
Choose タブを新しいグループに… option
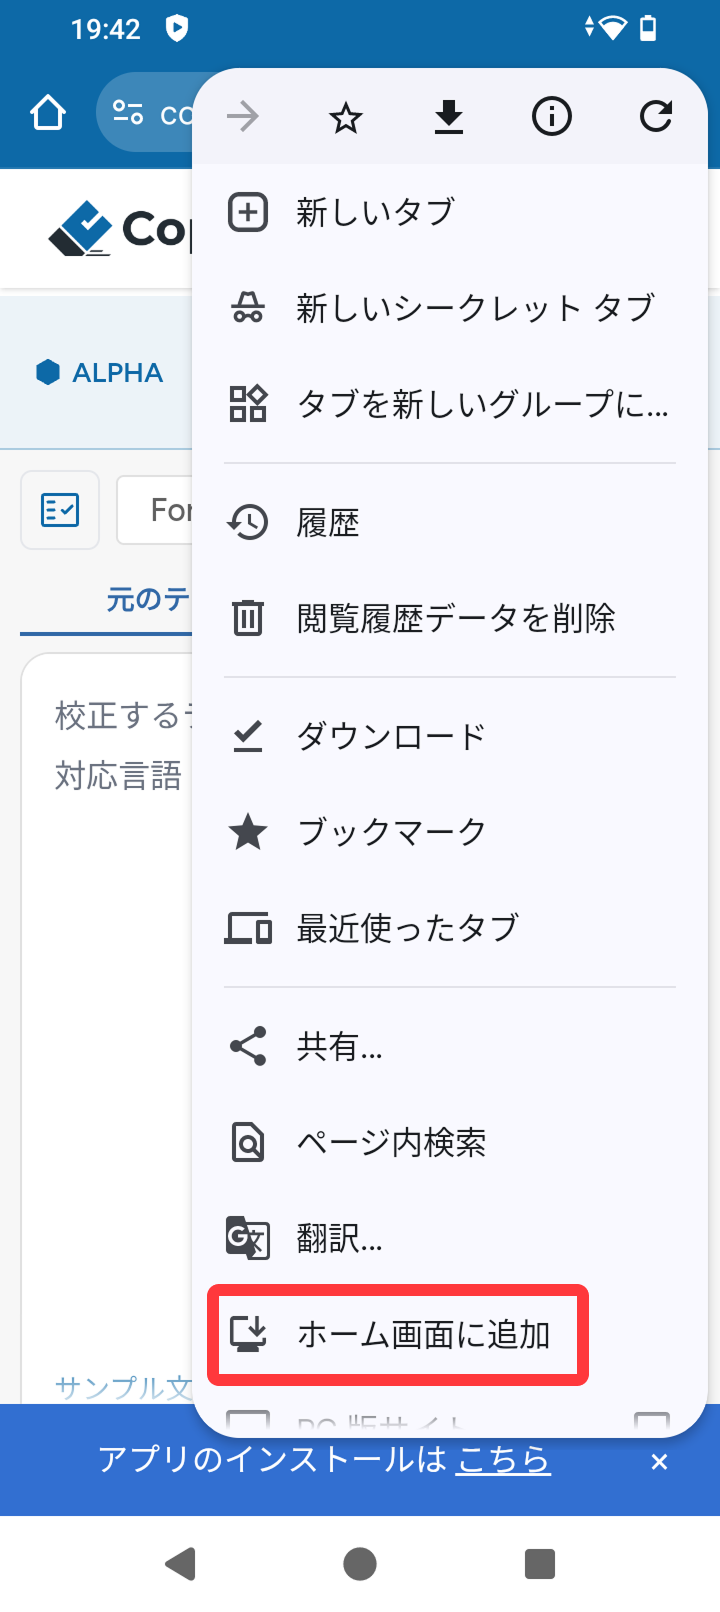coord(482,404)
